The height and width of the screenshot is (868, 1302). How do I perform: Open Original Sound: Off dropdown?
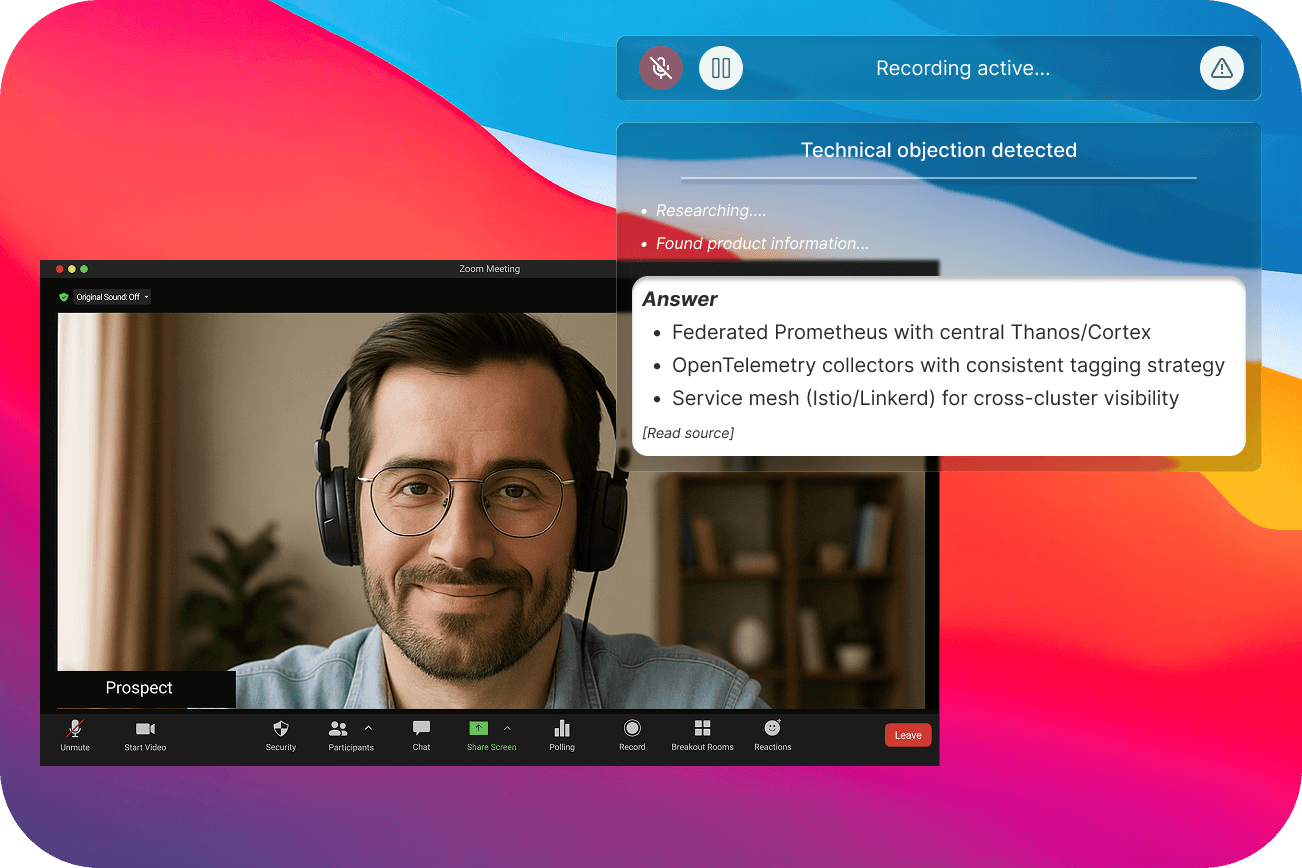point(112,297)
